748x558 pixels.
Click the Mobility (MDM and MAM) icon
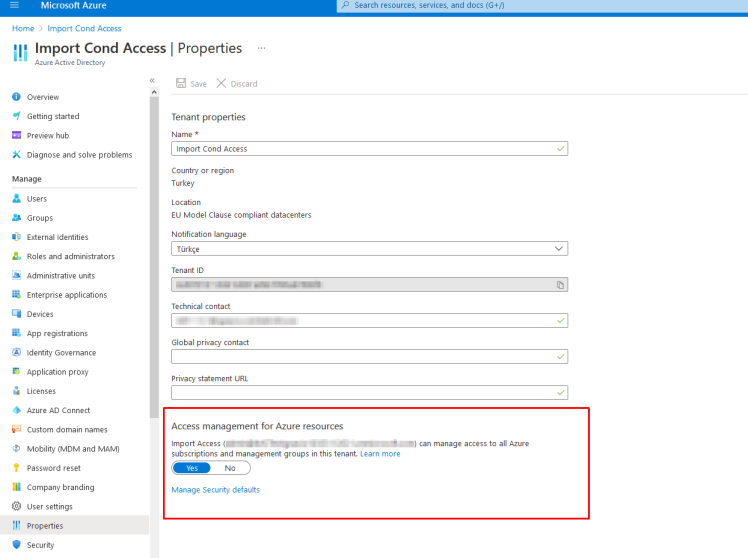[16, 448]
